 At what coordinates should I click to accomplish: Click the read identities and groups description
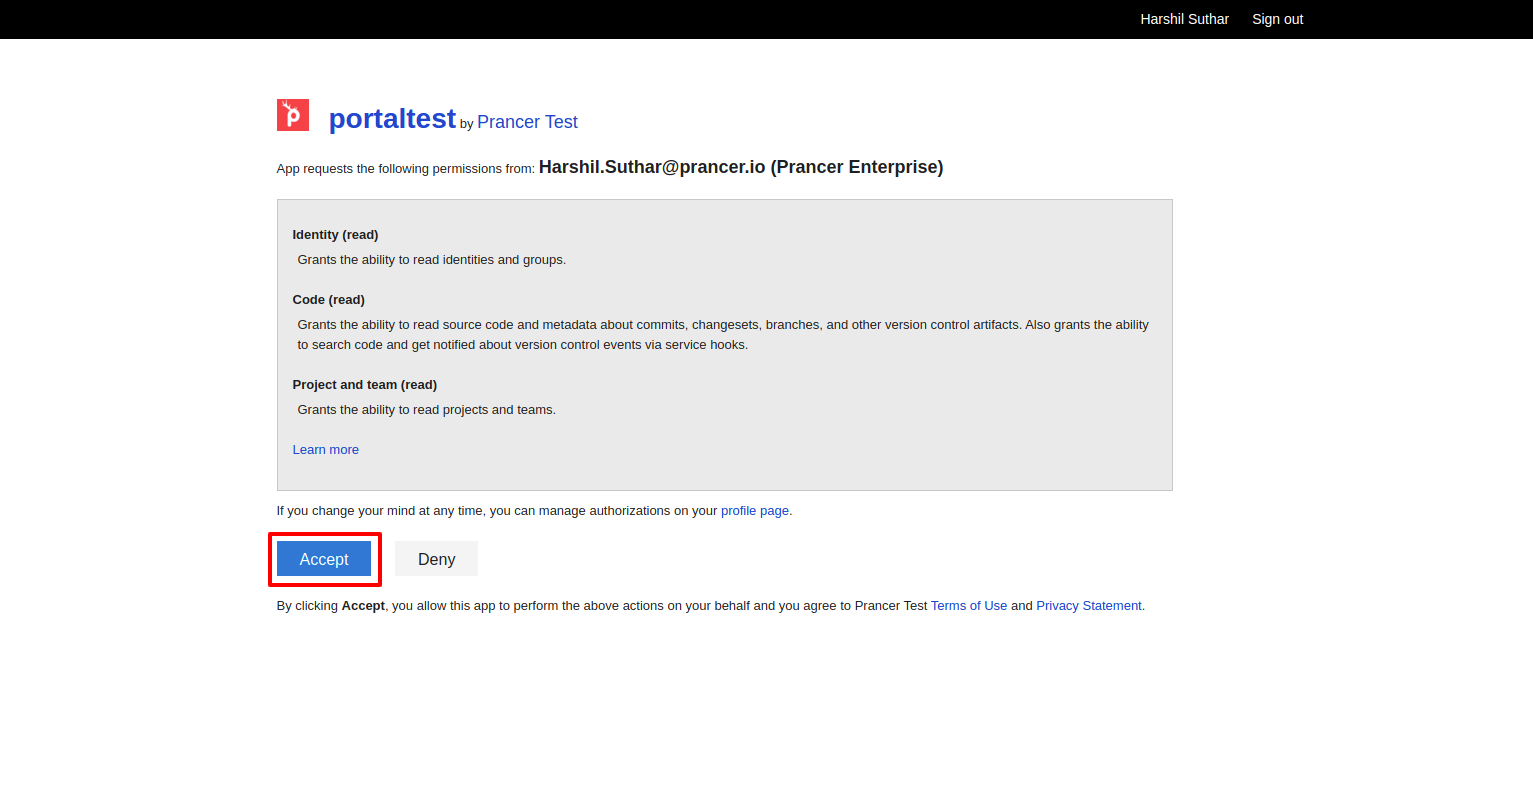point(431,260)
